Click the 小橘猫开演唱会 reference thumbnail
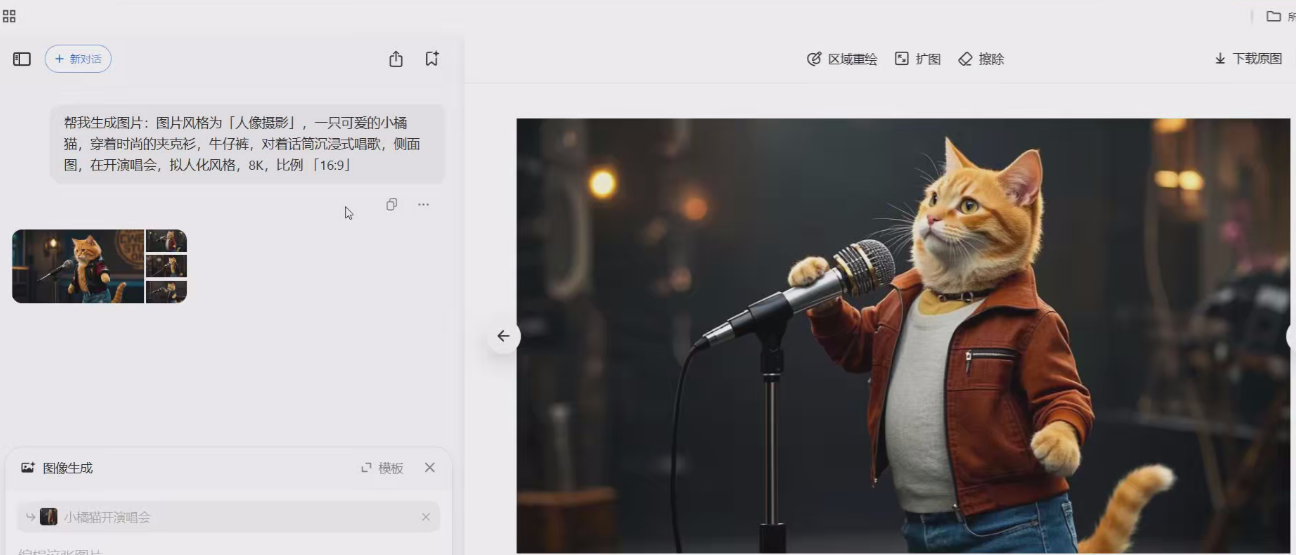The width and height of the screenshot is (1296, 555). (48, 517)
